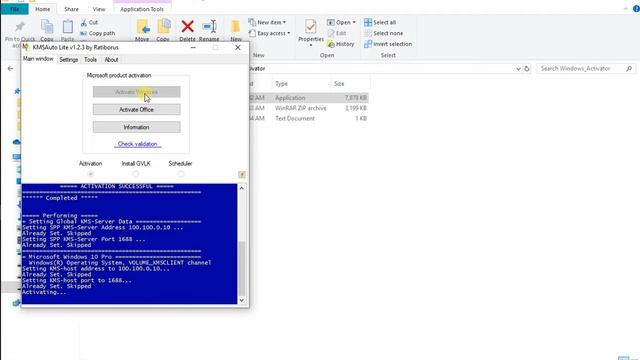Click Select all in the ribbon

[380, 22]
